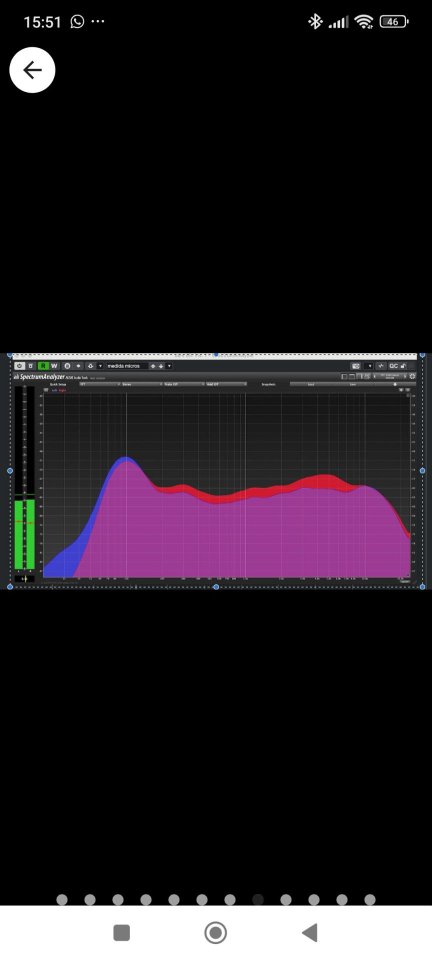This screenshot has width=432, height=960.
Task: Tap the Android recent apps square button
Action: [x=122, y=932]
